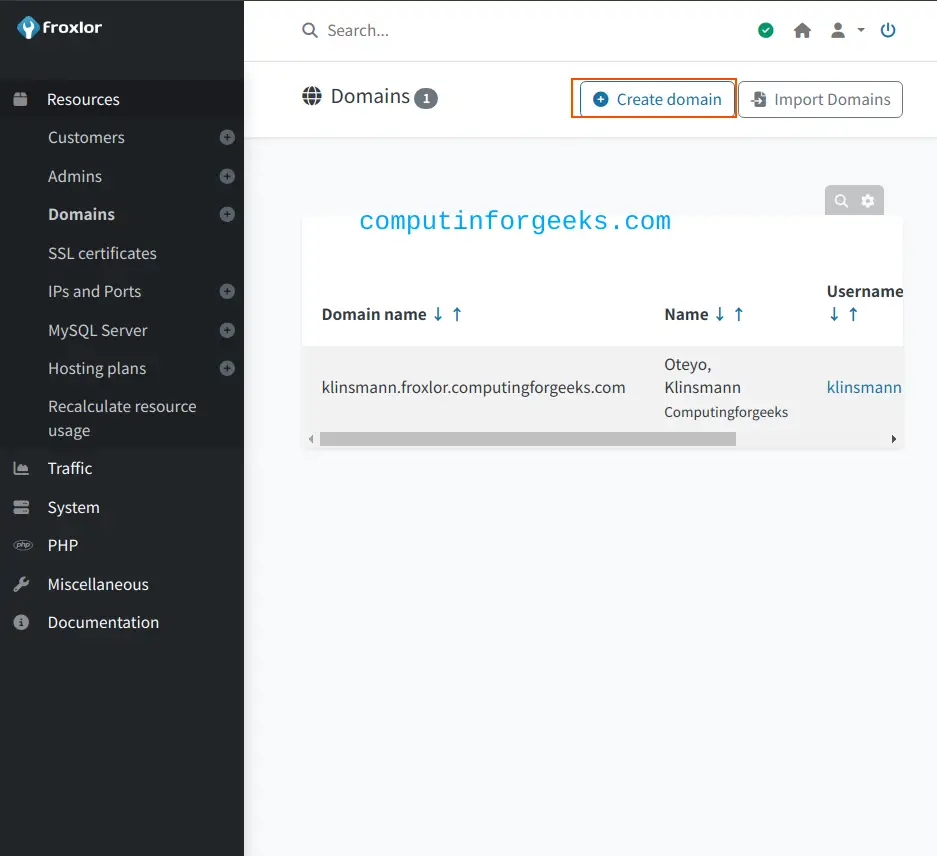Click the Create domain button
Screen dimensions: 937x856
pyautogui.click(x=657, y=99)
